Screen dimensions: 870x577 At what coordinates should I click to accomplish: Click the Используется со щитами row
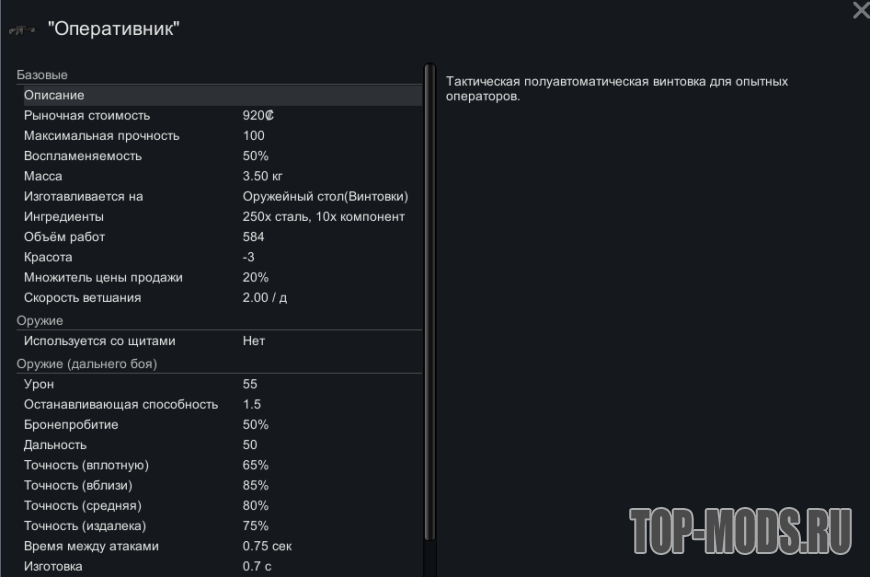[222, 341]
